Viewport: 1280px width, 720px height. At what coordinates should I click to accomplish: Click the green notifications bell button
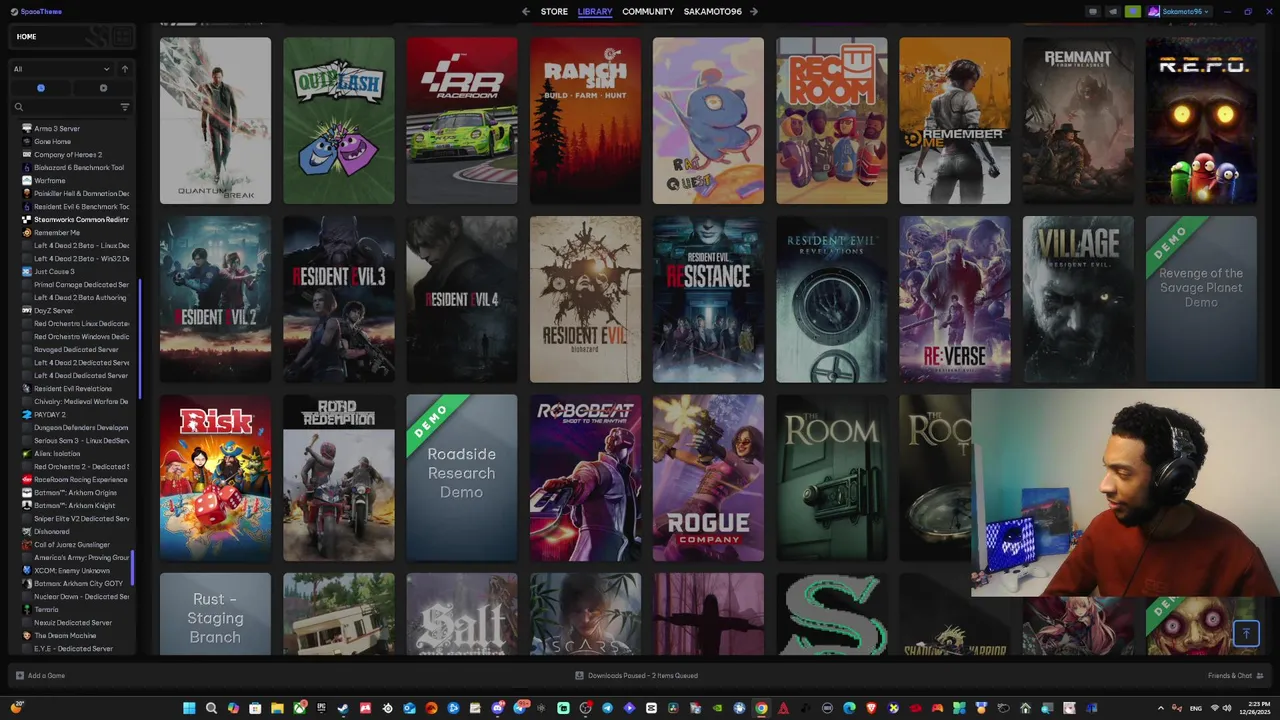[1132, 12]
